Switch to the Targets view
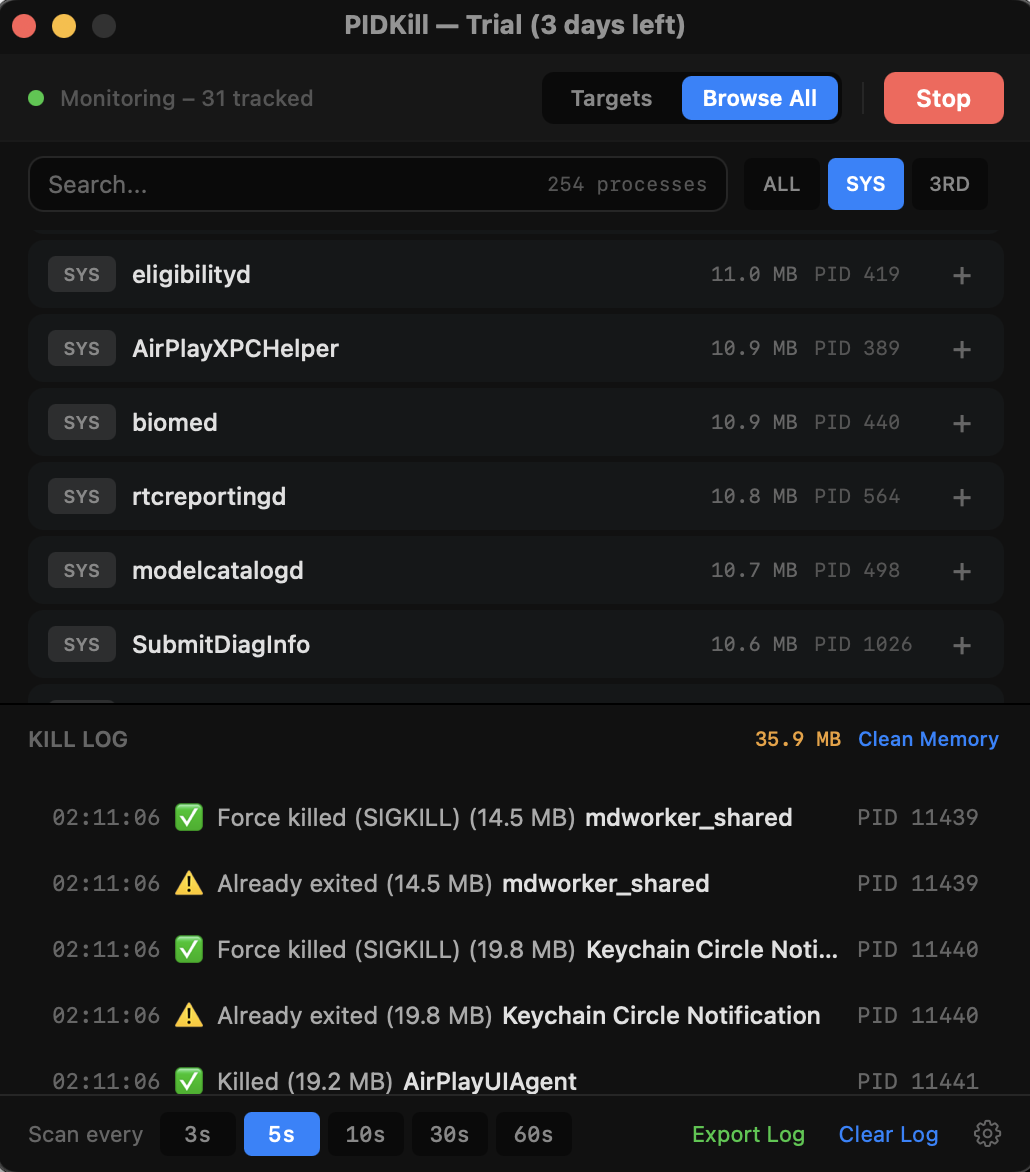The image size is (1030, 1172). [x=610, y=98]
